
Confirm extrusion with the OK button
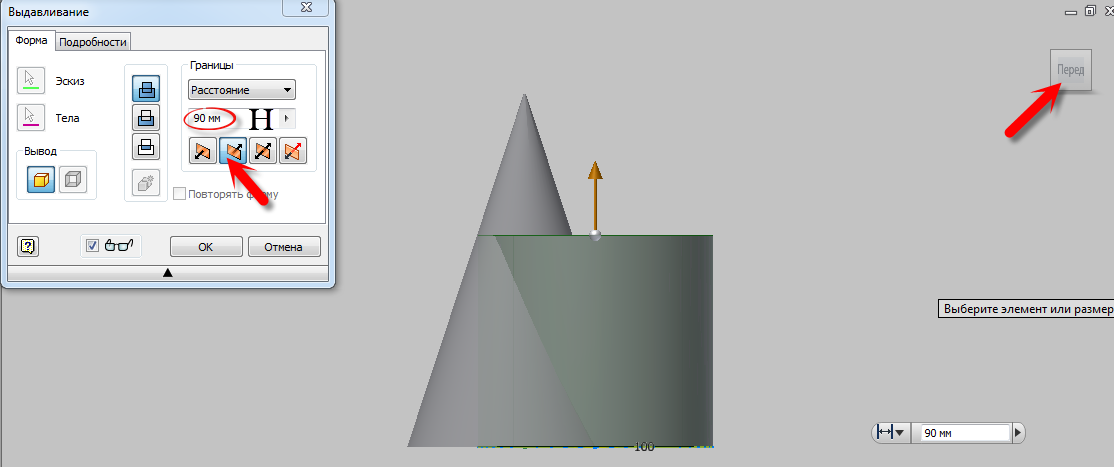[x=205, y=246]
